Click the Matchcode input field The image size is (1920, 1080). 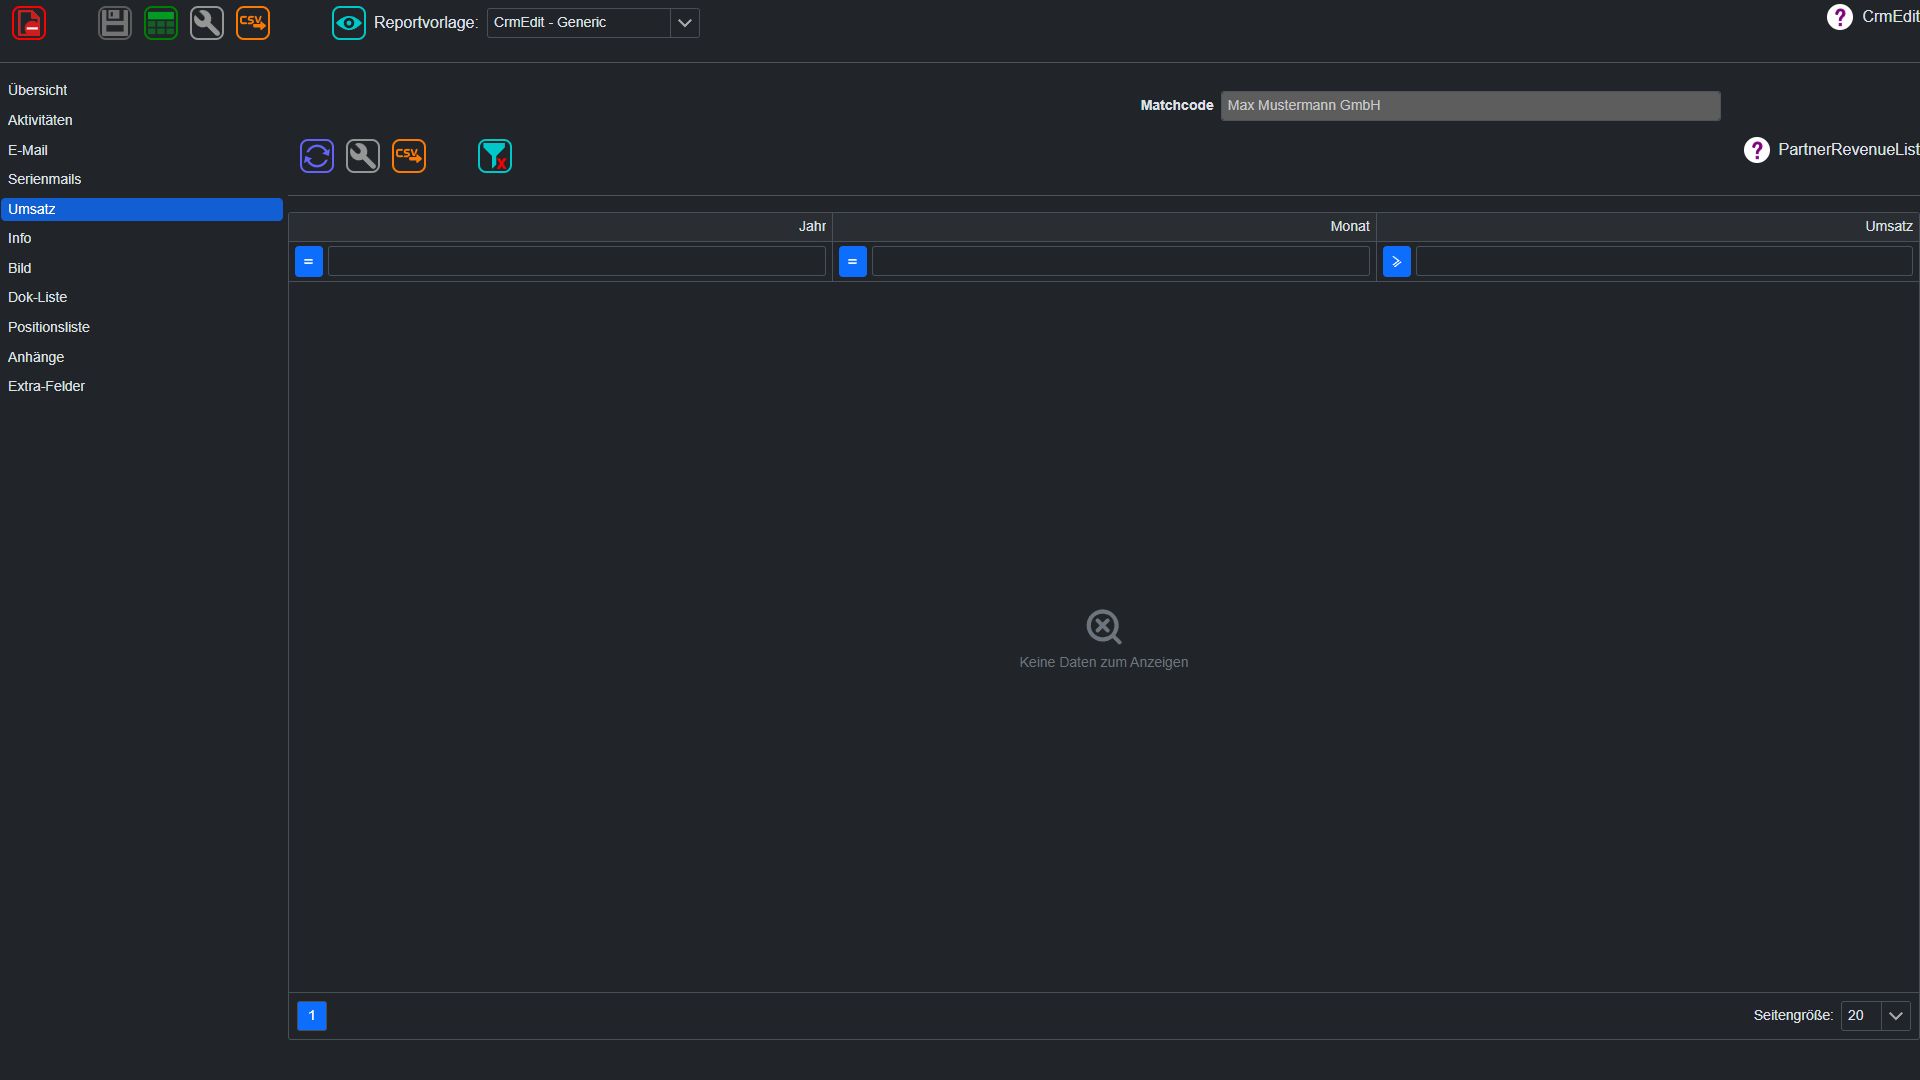[1470, 105]
